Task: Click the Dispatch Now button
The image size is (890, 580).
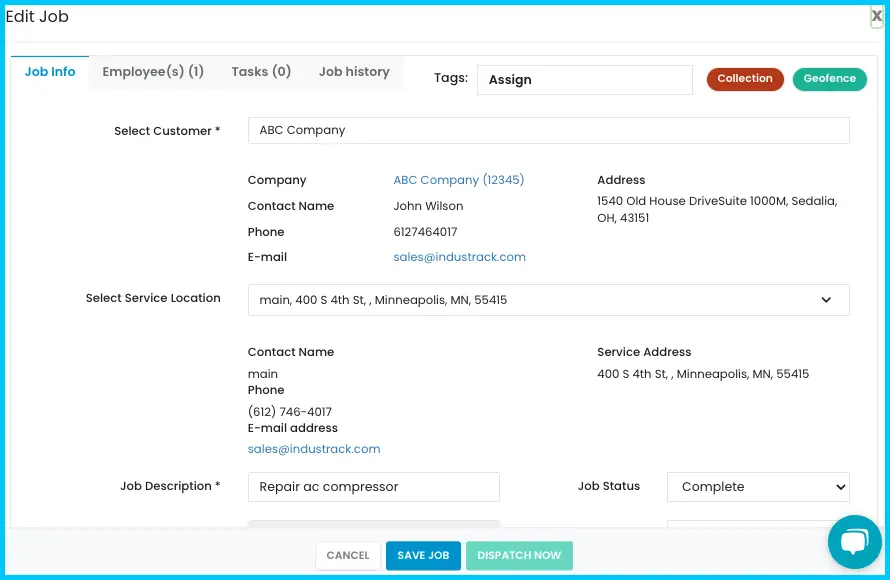Action: pyautogui.click(x=519, y=556)
